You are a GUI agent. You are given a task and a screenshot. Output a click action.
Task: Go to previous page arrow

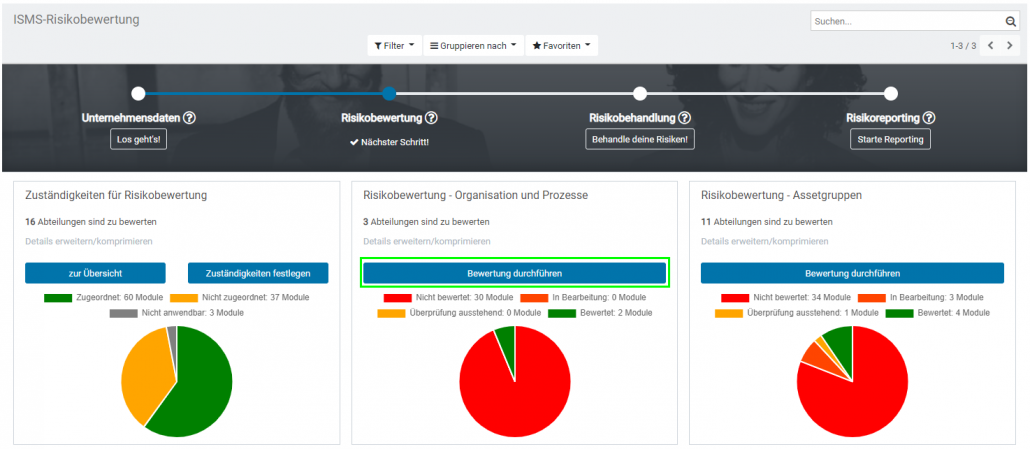(x=990, y=46)
